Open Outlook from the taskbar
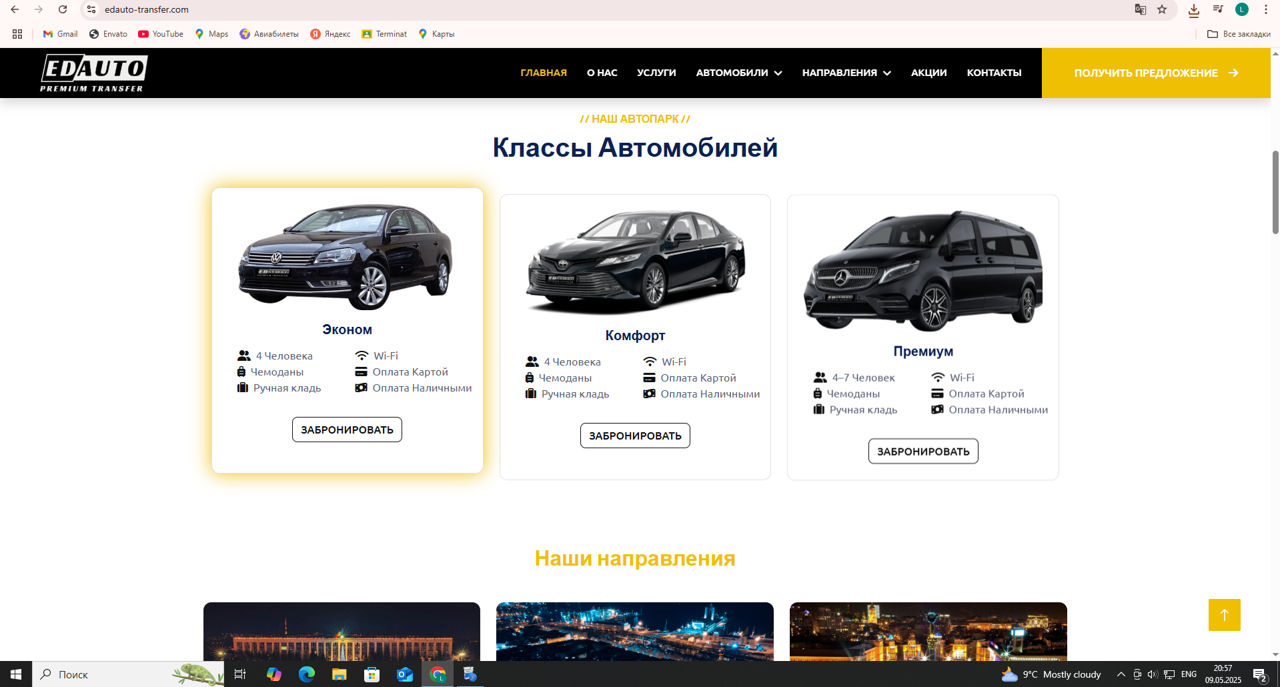Viewport: 1280px width, 687px height. click(405, 675)
